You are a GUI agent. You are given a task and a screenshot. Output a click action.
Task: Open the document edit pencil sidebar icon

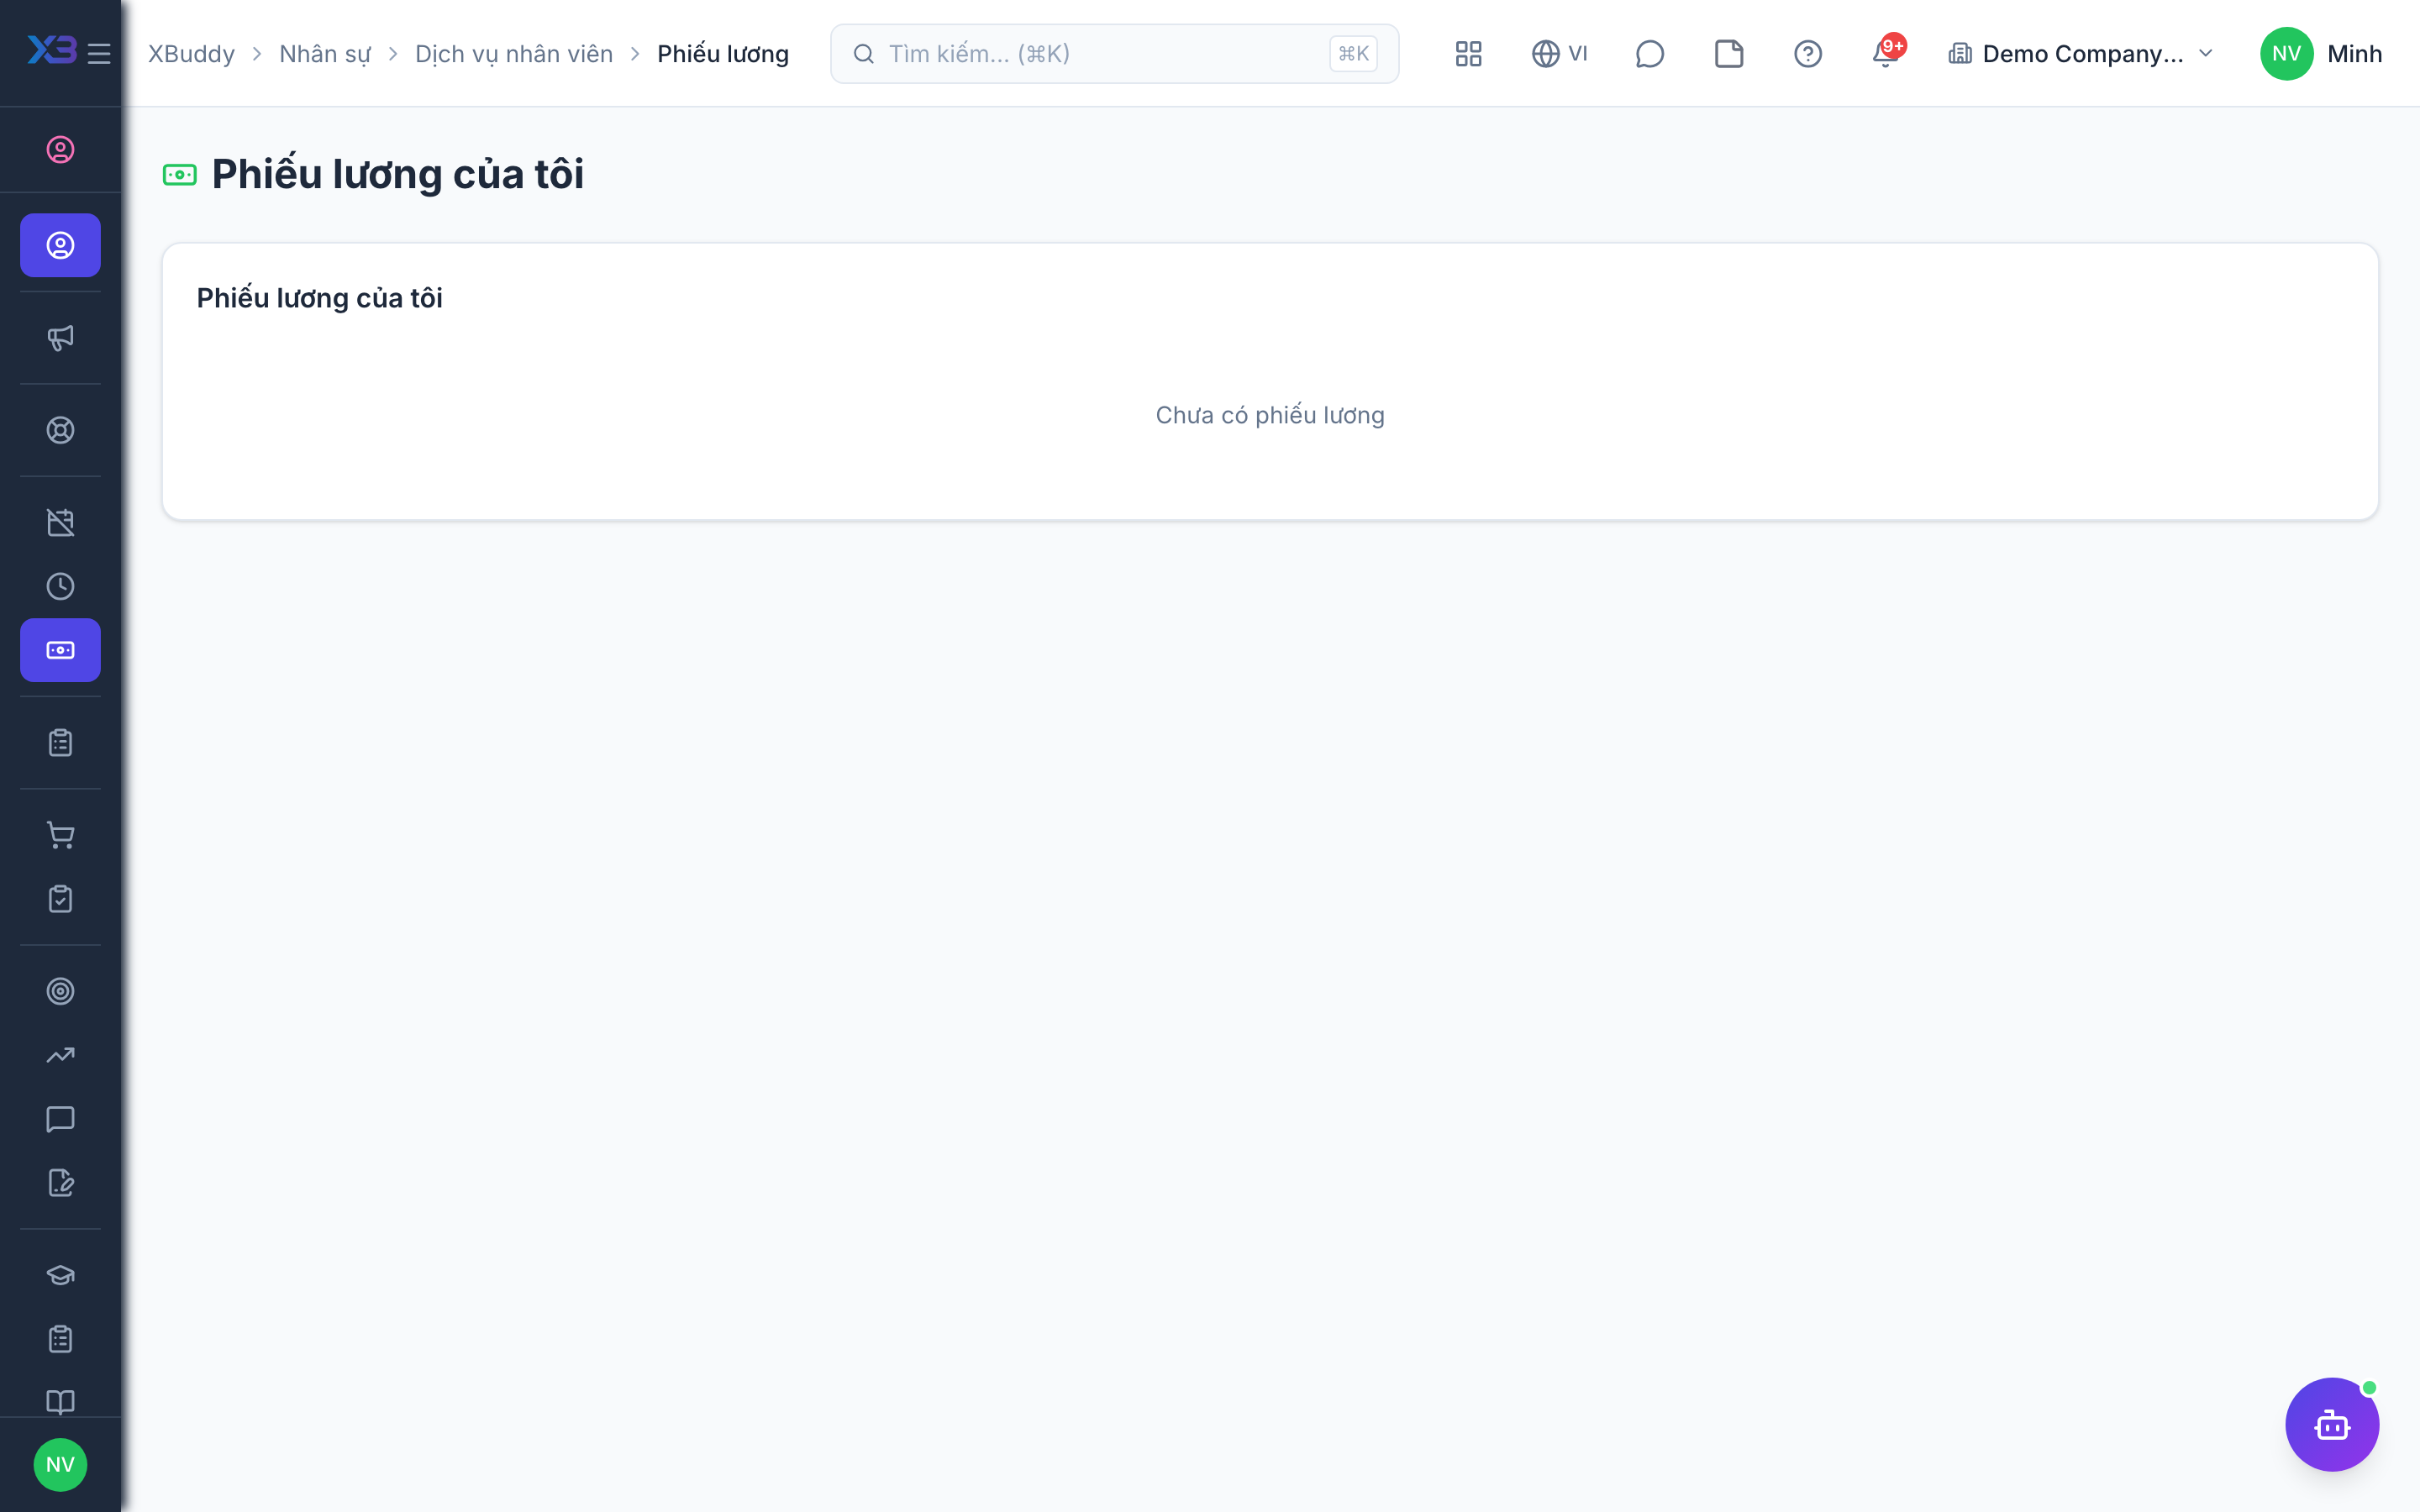pyautogui.click(x=60, y=1183)
